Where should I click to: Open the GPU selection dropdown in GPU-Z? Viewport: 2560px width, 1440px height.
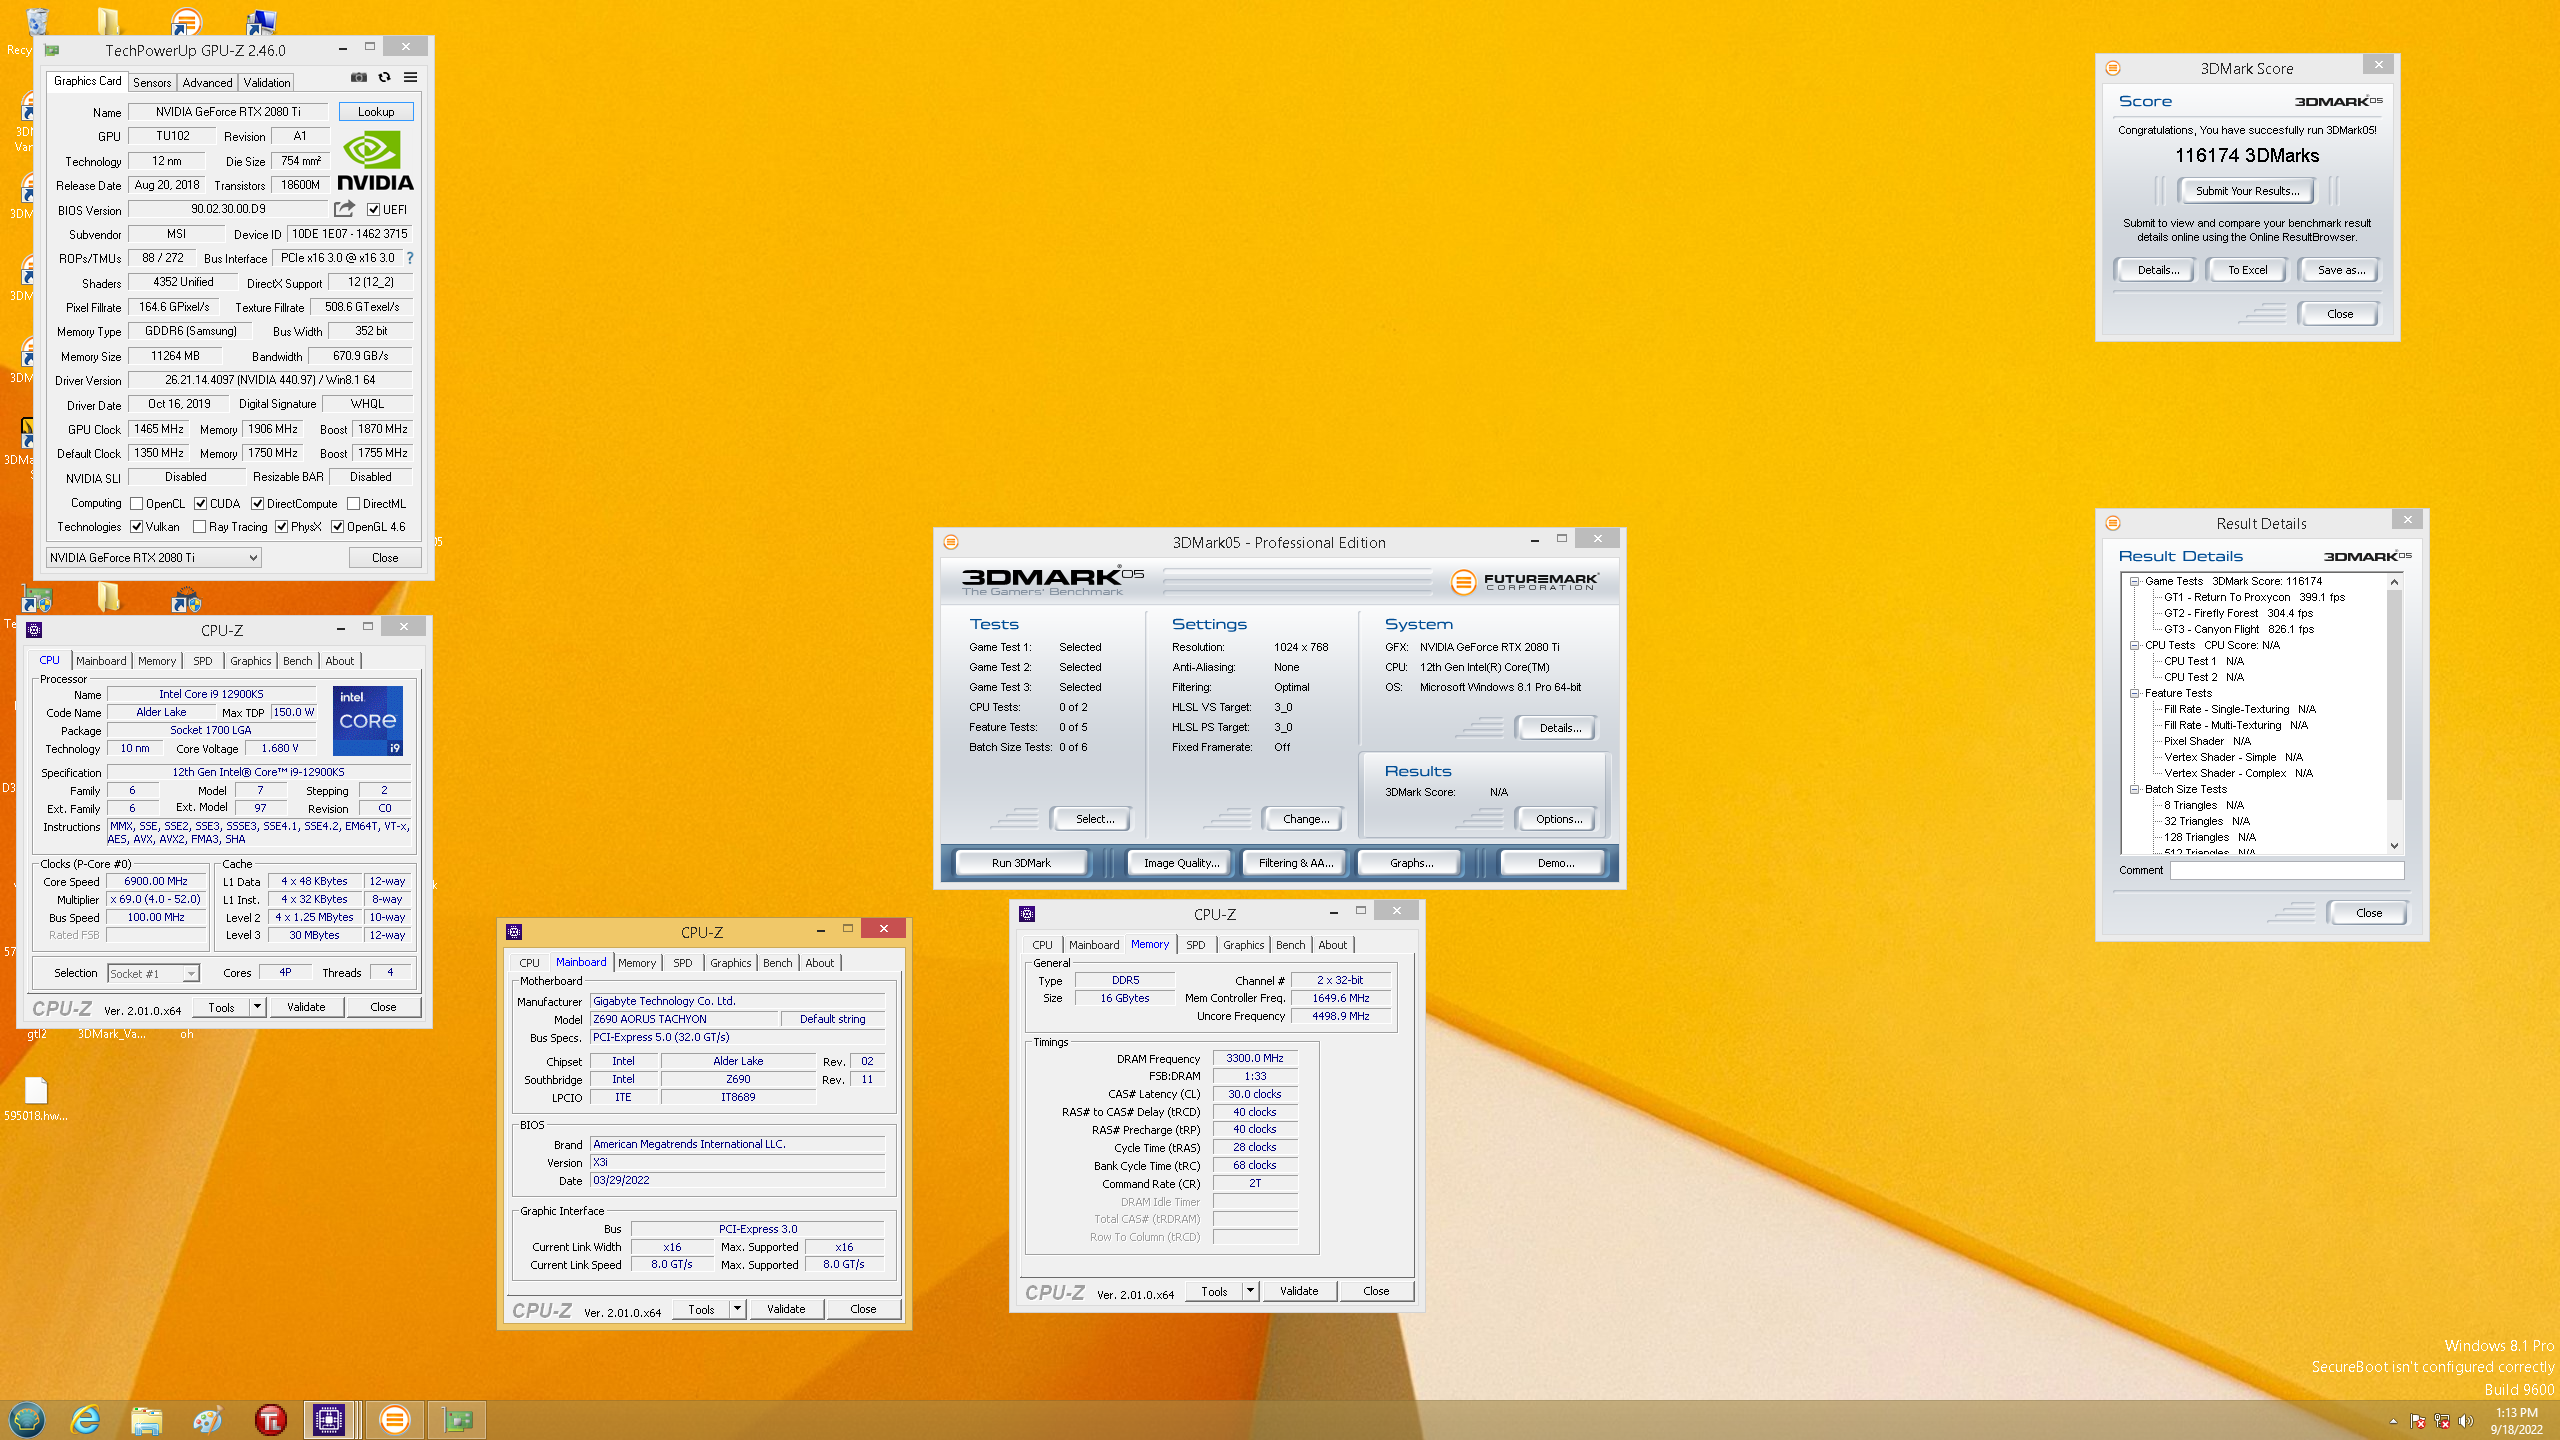point(154,557)
